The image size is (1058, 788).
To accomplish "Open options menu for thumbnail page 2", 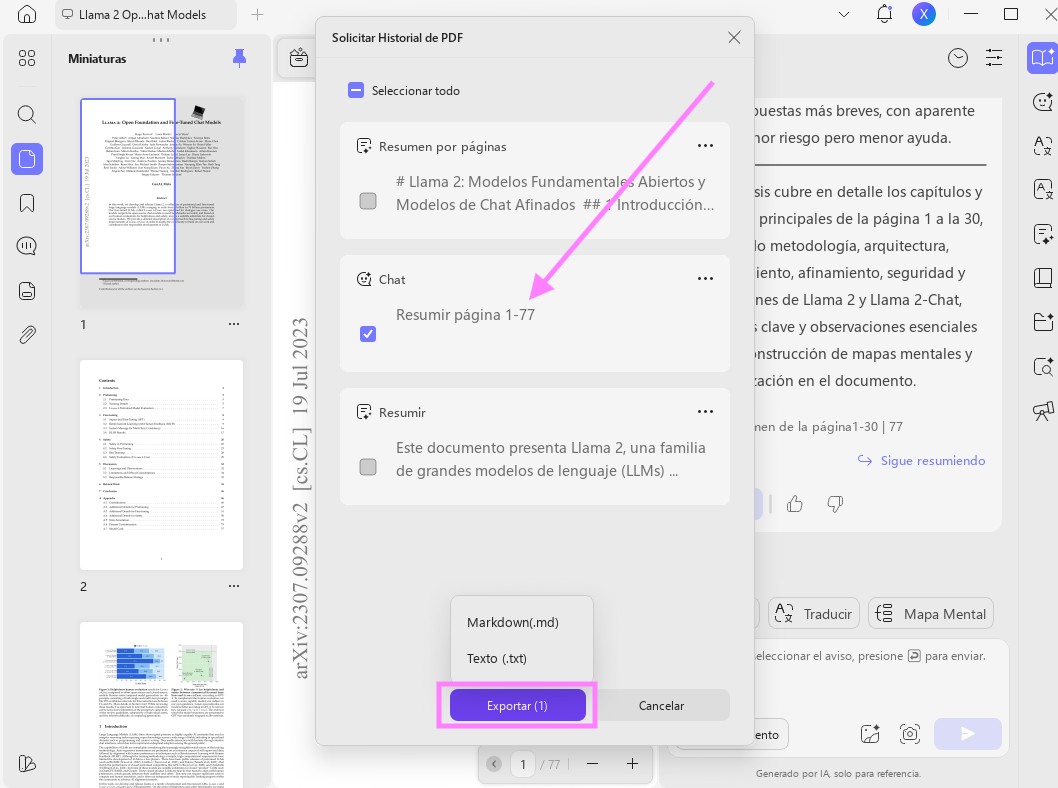I will tap(233, 586).
